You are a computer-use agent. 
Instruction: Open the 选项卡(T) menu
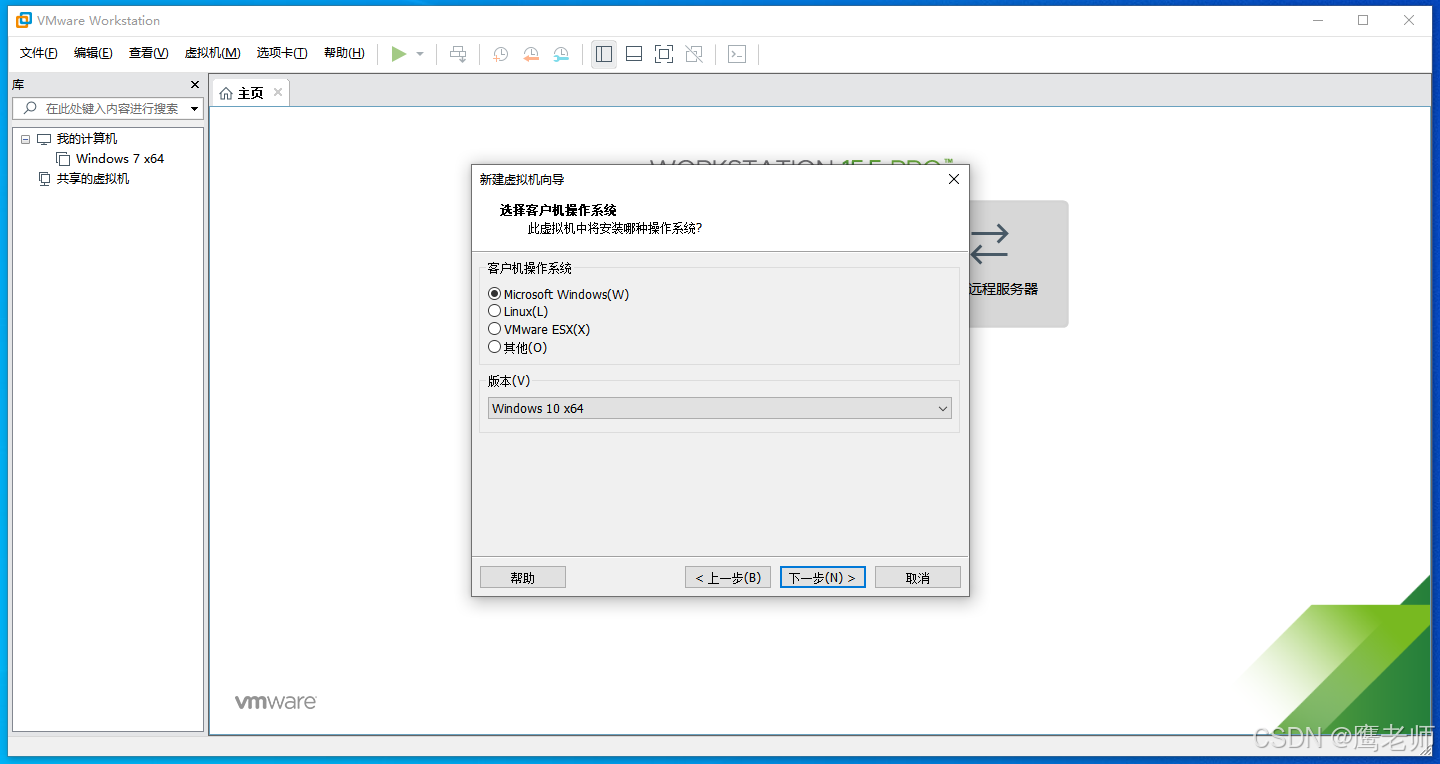pos(282,53)
